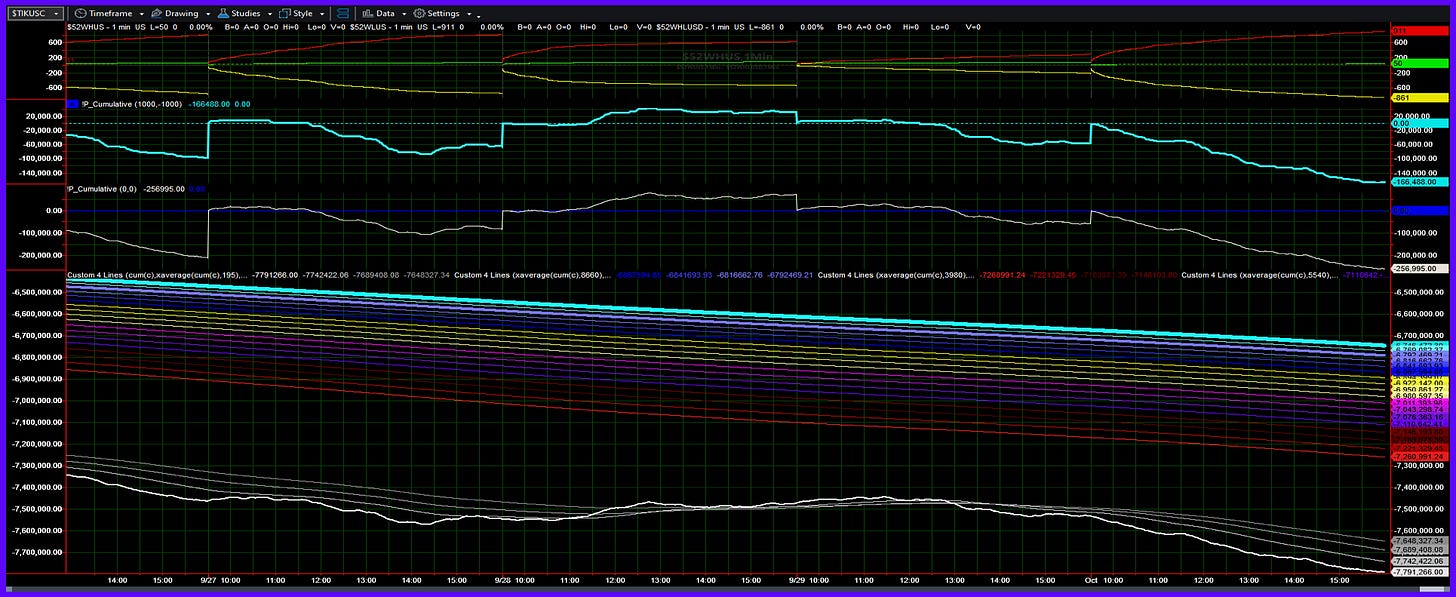This screenshot has width=1456, height=597.
Task: Open the Timeframe menu
Action: (x=109, y=13)
